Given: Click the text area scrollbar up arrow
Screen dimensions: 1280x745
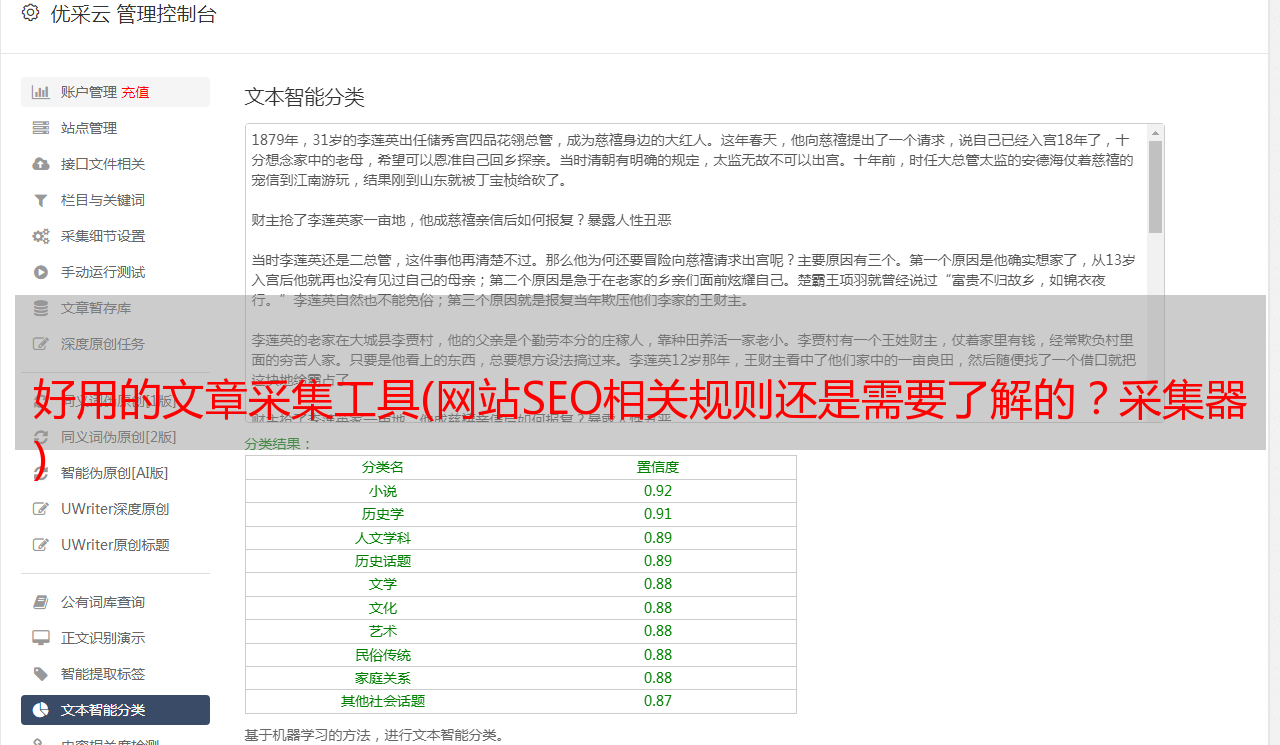Looking at the screenshot, I should (x=1156, y=132).
